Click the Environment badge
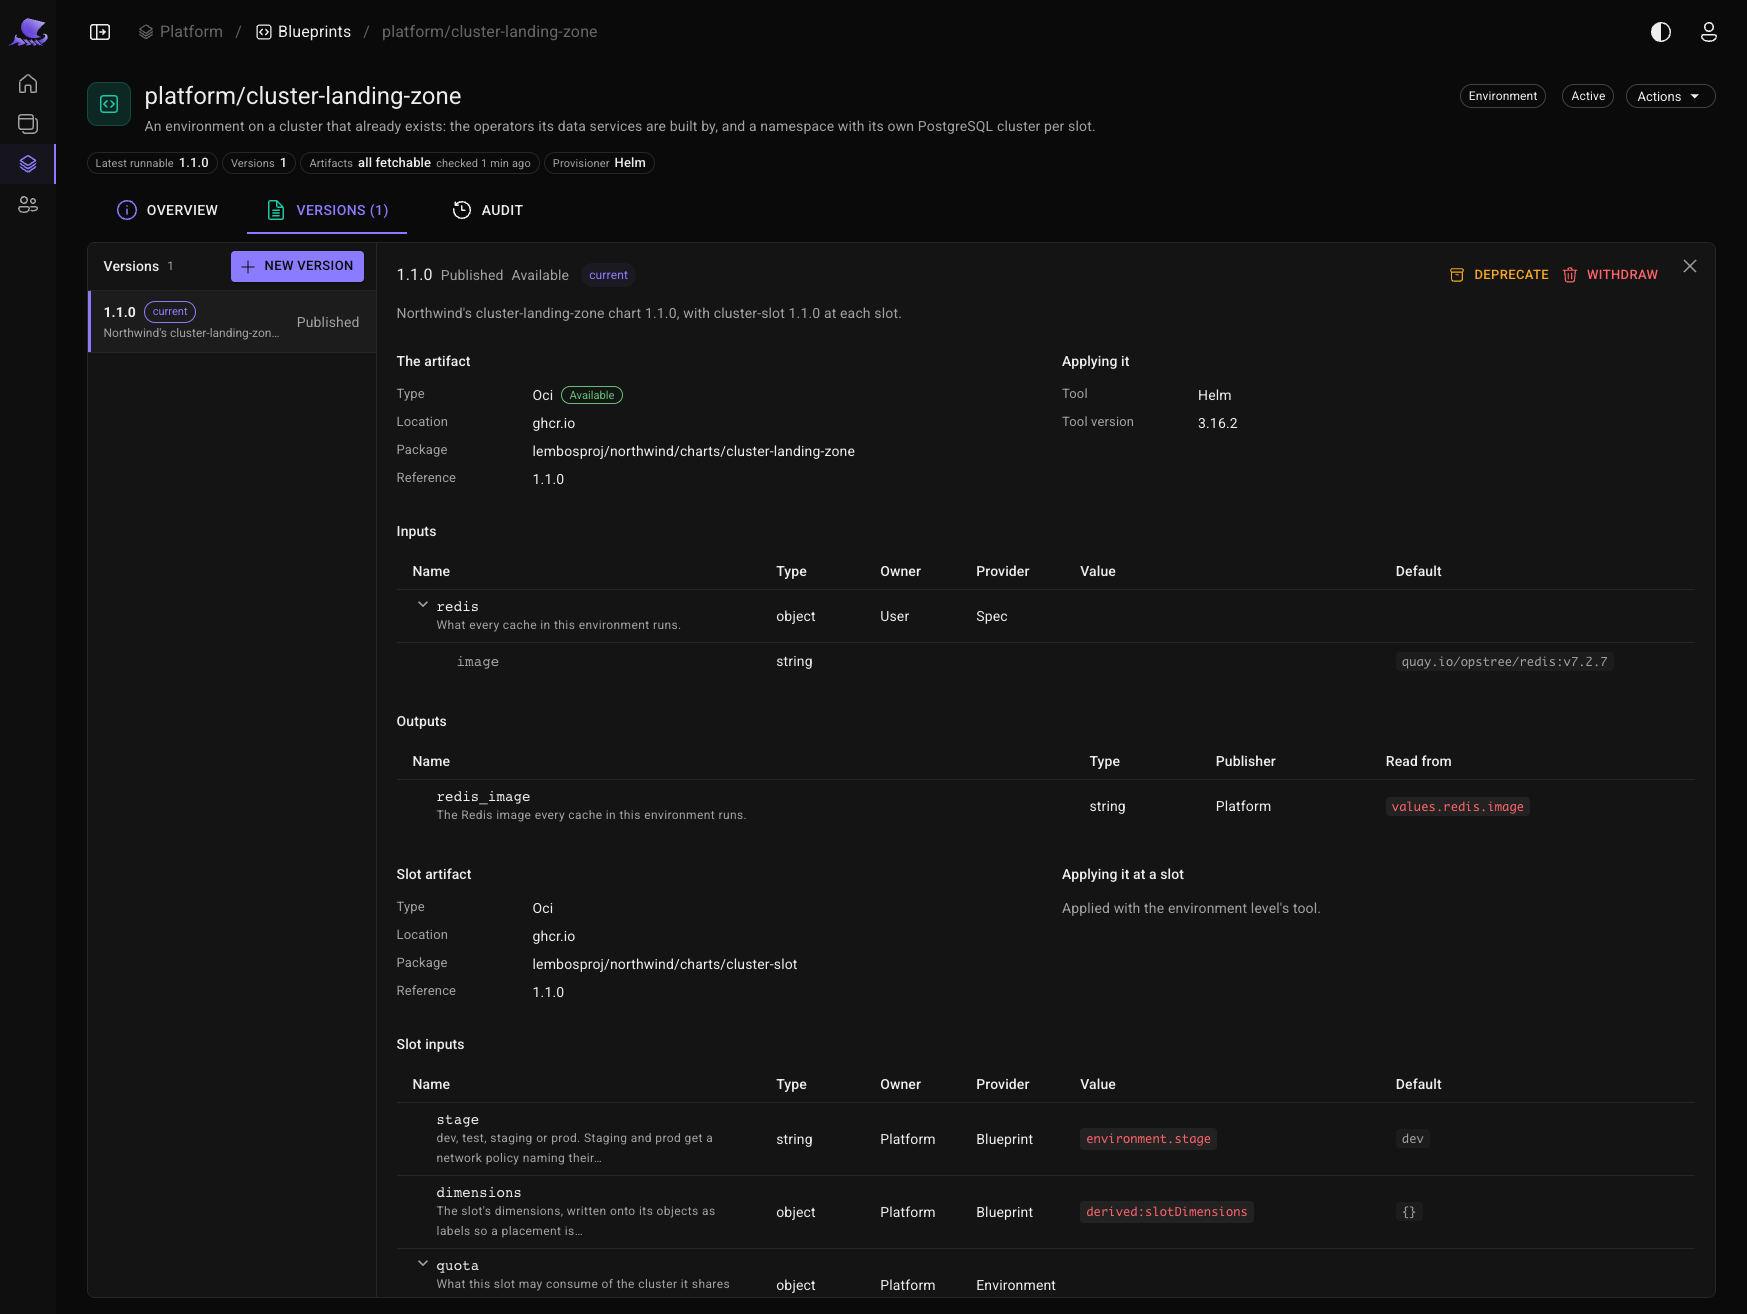Screen dimensions: 1747x1314 (x=1502, y=96)
